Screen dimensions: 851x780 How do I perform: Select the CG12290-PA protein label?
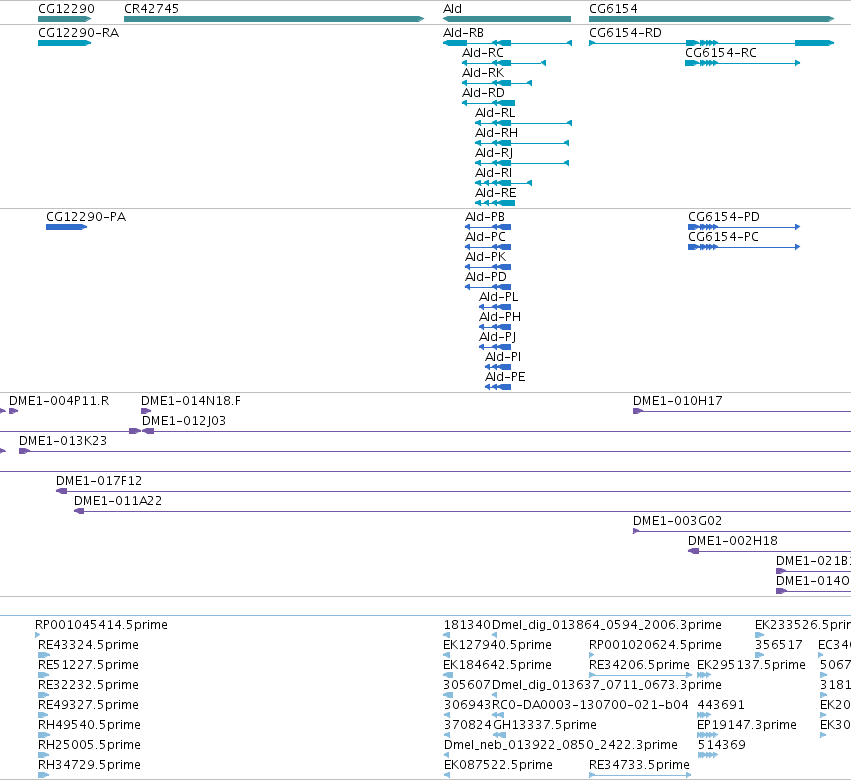[86, 217]
